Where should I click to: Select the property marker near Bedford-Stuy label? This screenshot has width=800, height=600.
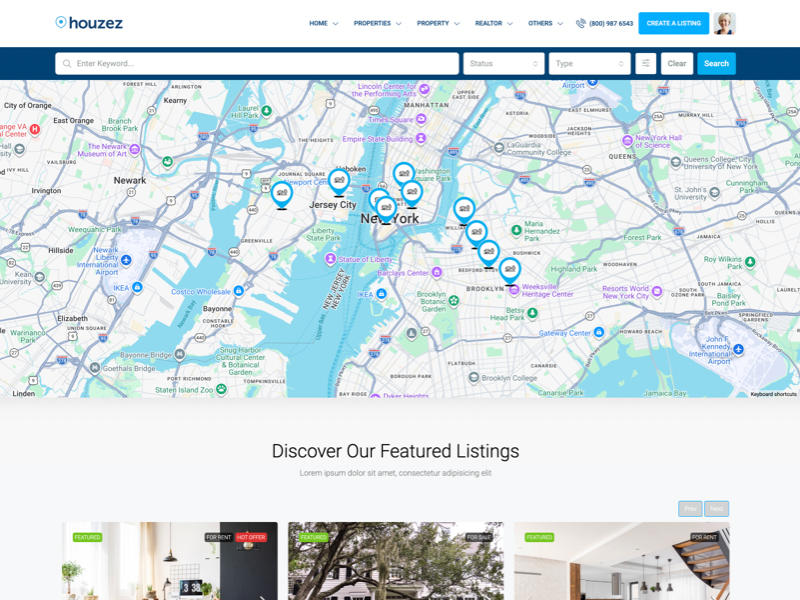pos(488,253)
